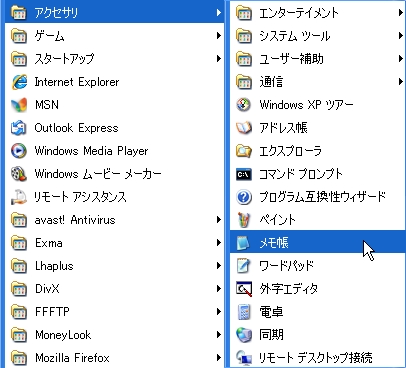Click the Outlook Express envelope icon
This screenshot has height=368, width=406.
[19, 128]
